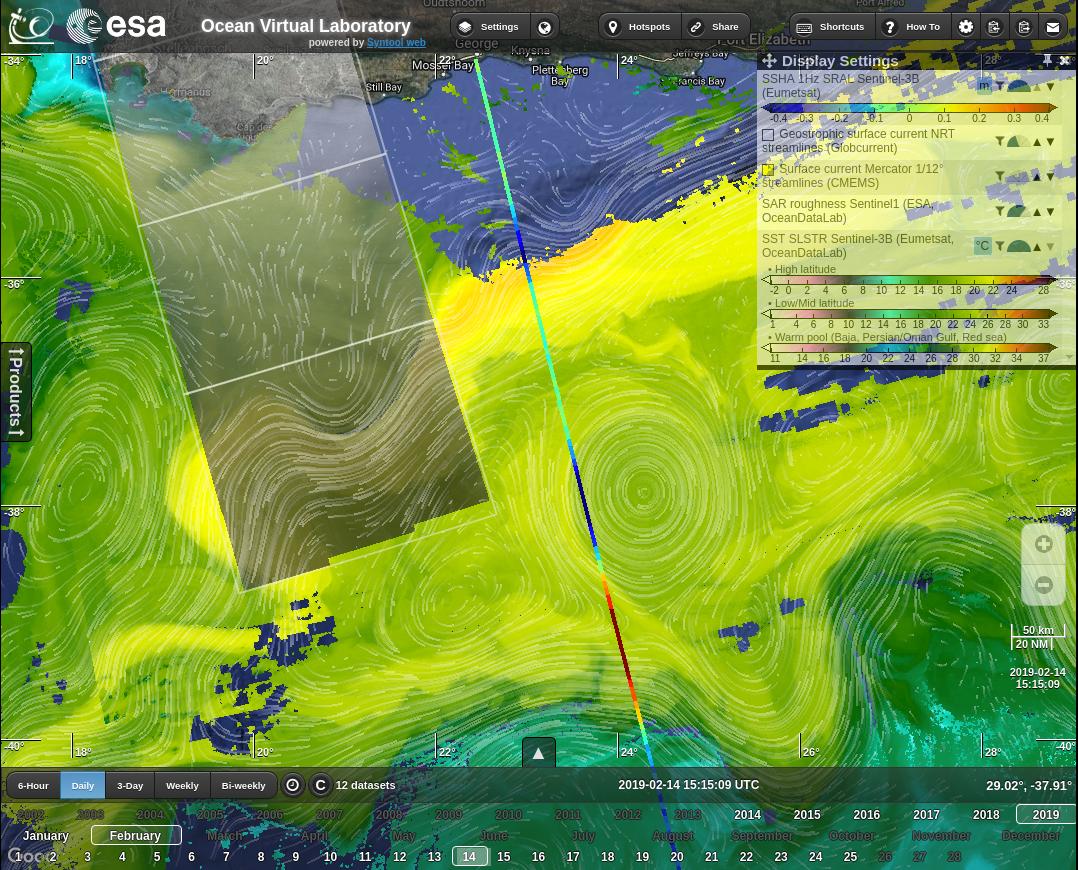
Task: Zoom out the map with minus
Action: coord(1044,585)
